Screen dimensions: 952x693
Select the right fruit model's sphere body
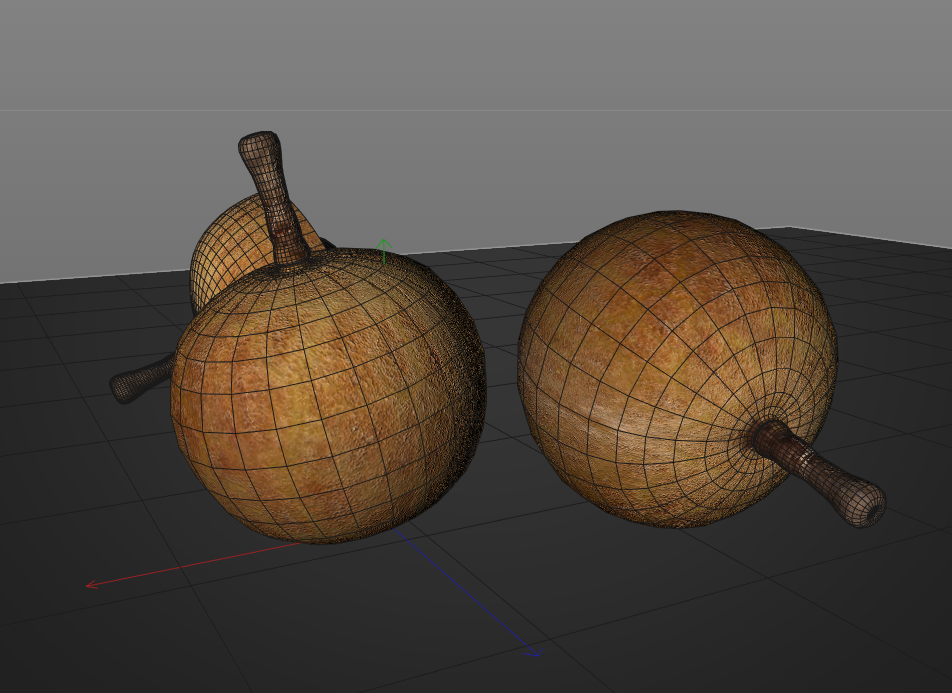(677, 369)
